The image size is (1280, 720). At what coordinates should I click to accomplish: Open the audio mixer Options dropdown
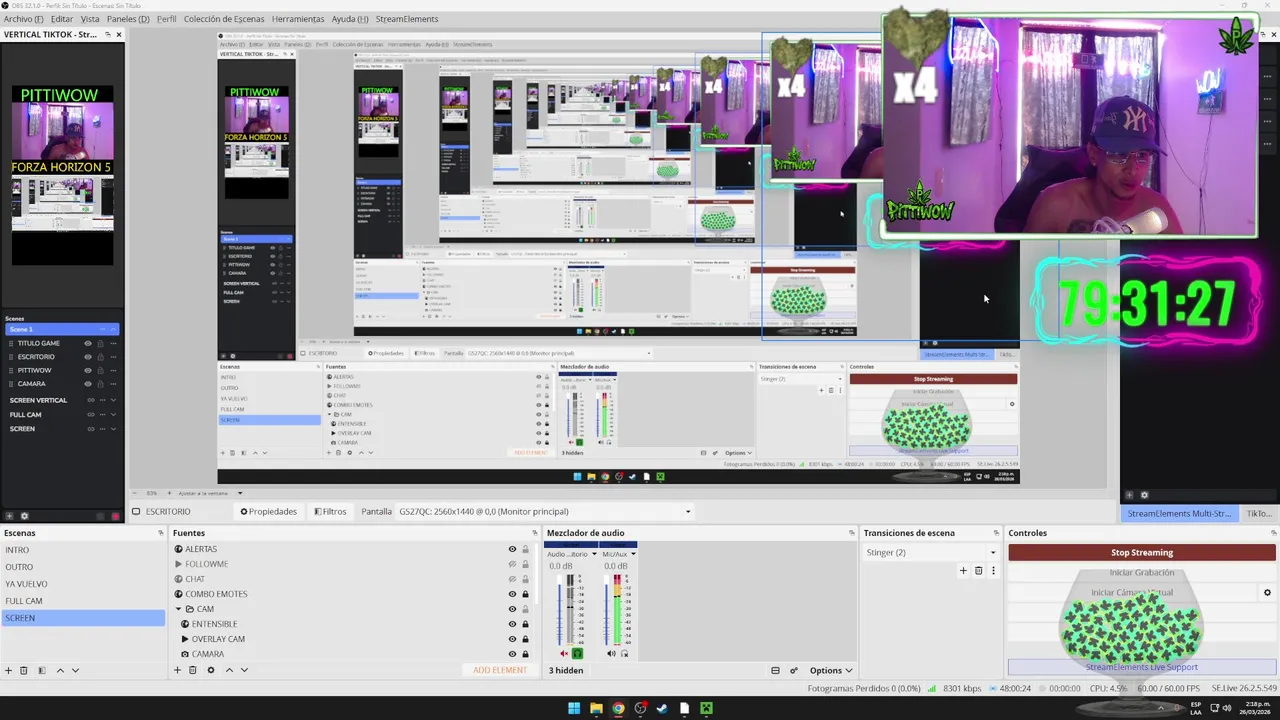click(x=831, y=670)
